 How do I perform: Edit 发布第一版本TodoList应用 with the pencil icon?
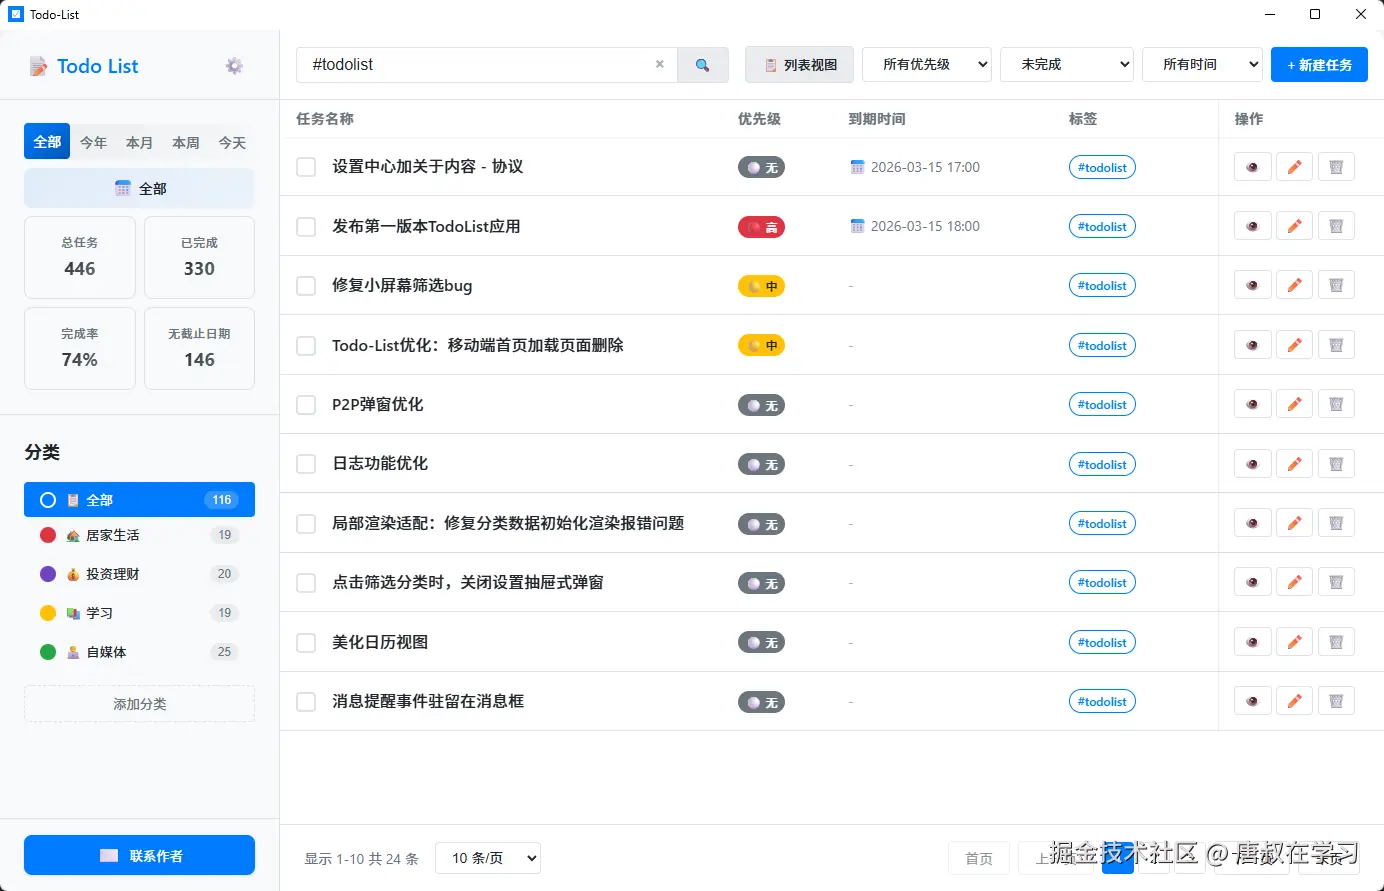coord(1294,225)
